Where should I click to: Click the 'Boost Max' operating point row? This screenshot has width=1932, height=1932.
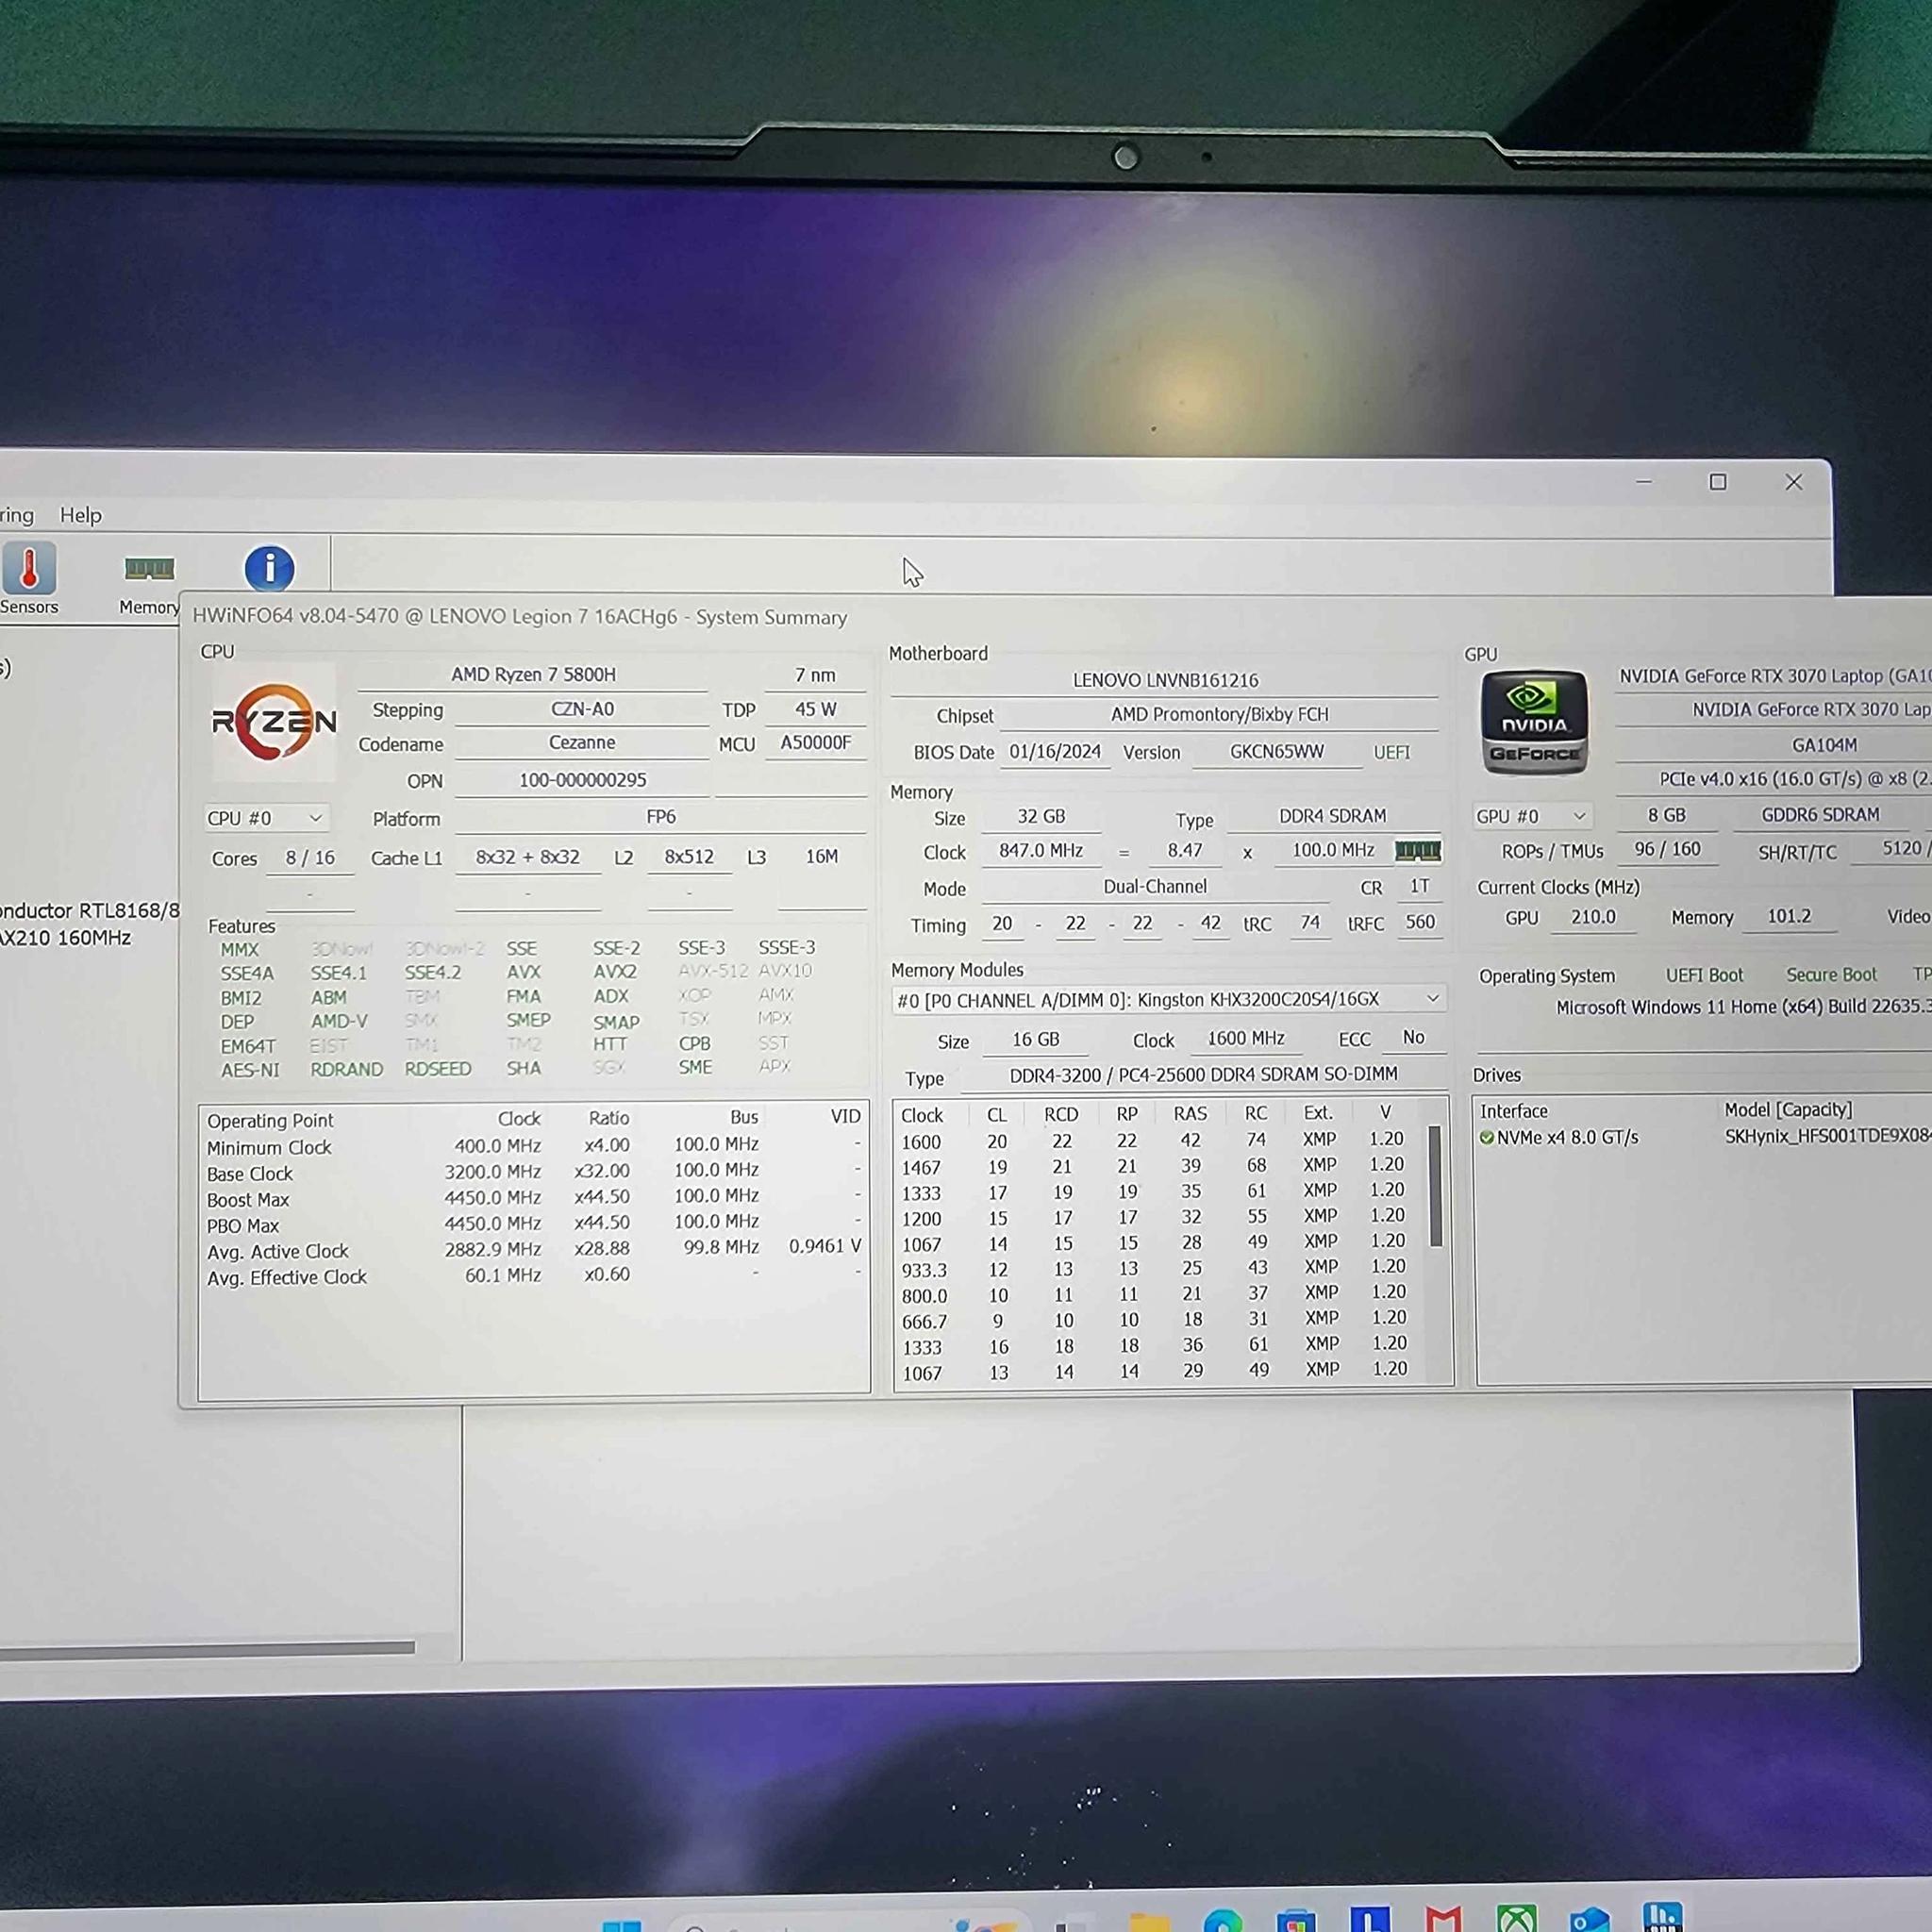pyautogui.click(x=534, y=1198)
